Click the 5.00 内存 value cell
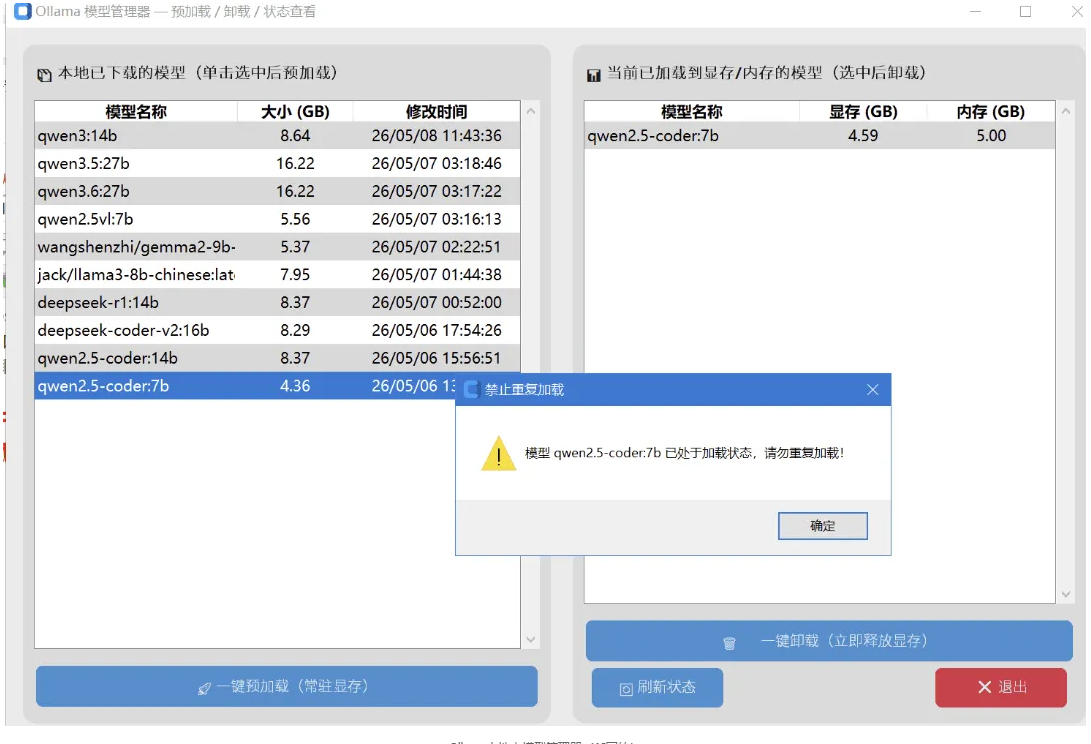1091x744 pixels. click(991, 136)
